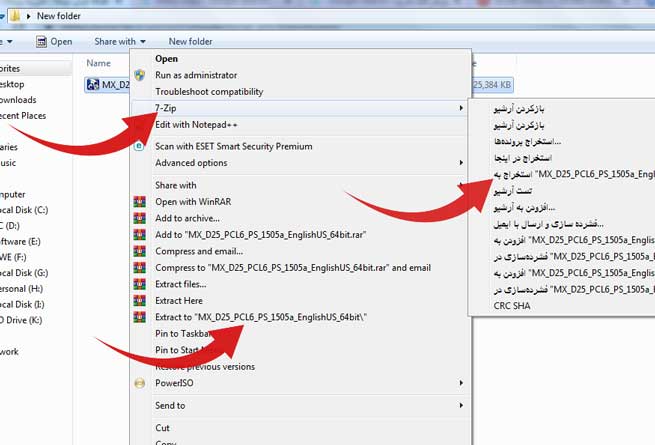Choose Extract Here
The width and height of the screenshot is (655, 445).
(x=179, y=301)
